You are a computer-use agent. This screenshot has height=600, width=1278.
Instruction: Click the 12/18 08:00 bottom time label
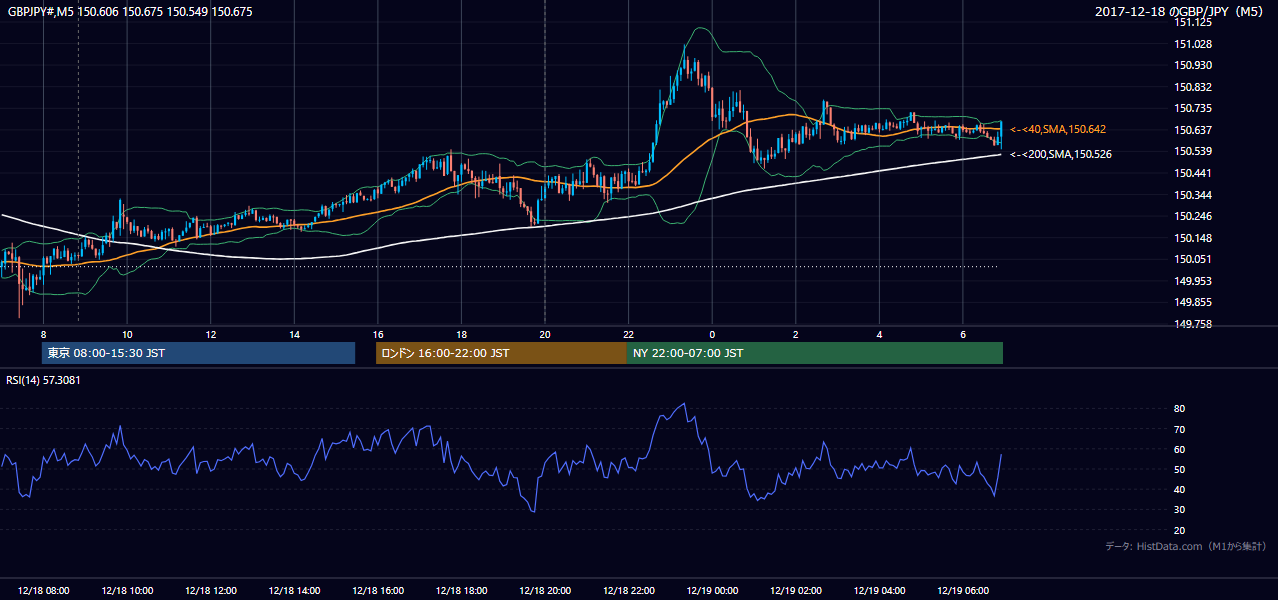43,591
